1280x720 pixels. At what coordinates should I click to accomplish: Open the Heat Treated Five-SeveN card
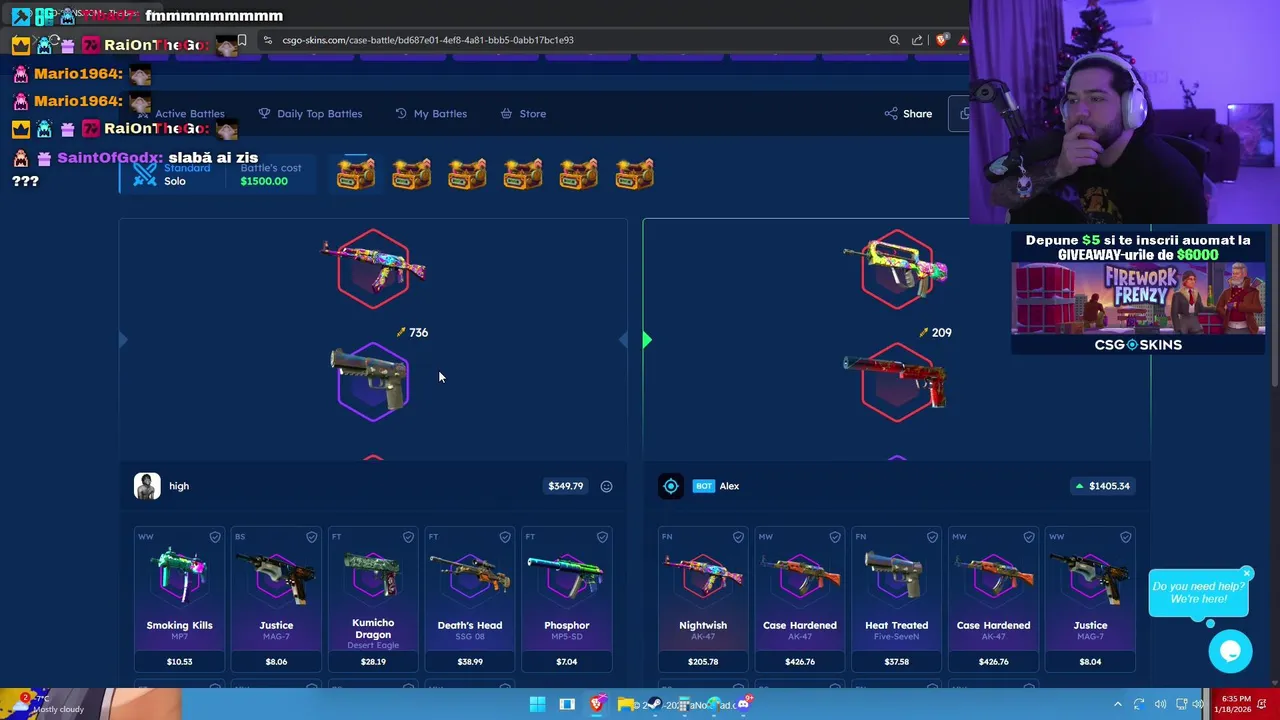[897, 600]
